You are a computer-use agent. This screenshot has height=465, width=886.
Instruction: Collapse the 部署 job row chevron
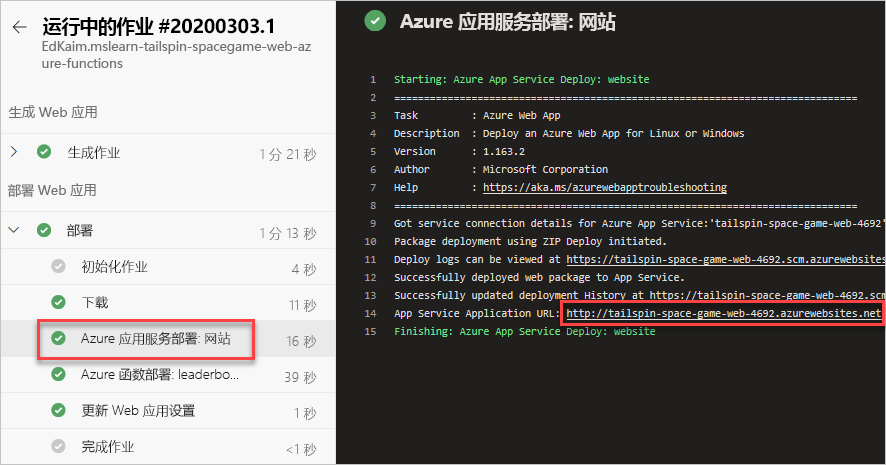tap(14, 230)
